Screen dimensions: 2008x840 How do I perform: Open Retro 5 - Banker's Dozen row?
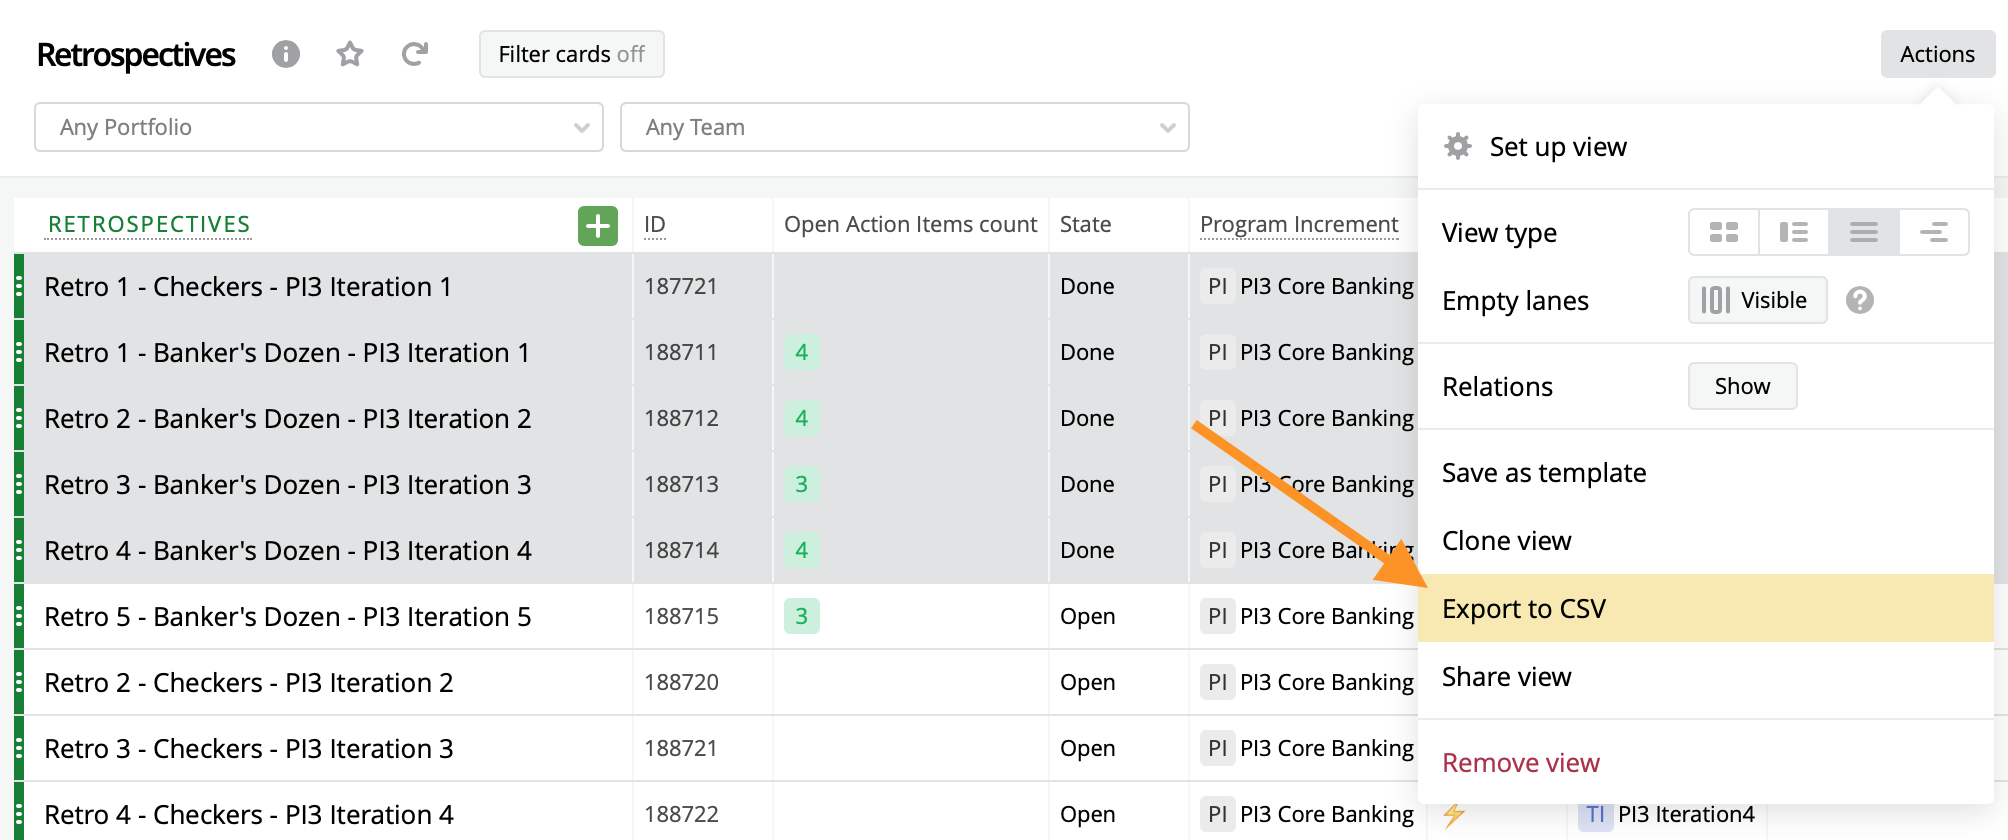[x=288, y=617]
